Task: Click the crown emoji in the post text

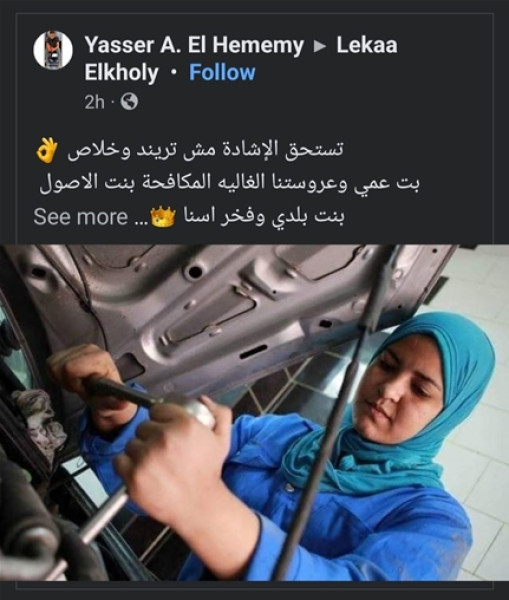Action: point(163,217)
